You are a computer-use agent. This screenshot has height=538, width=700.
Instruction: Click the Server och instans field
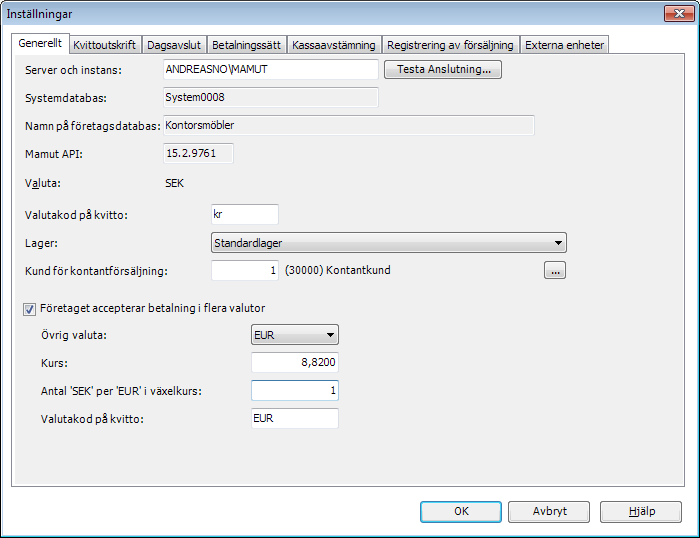click(x=271, y=70)
